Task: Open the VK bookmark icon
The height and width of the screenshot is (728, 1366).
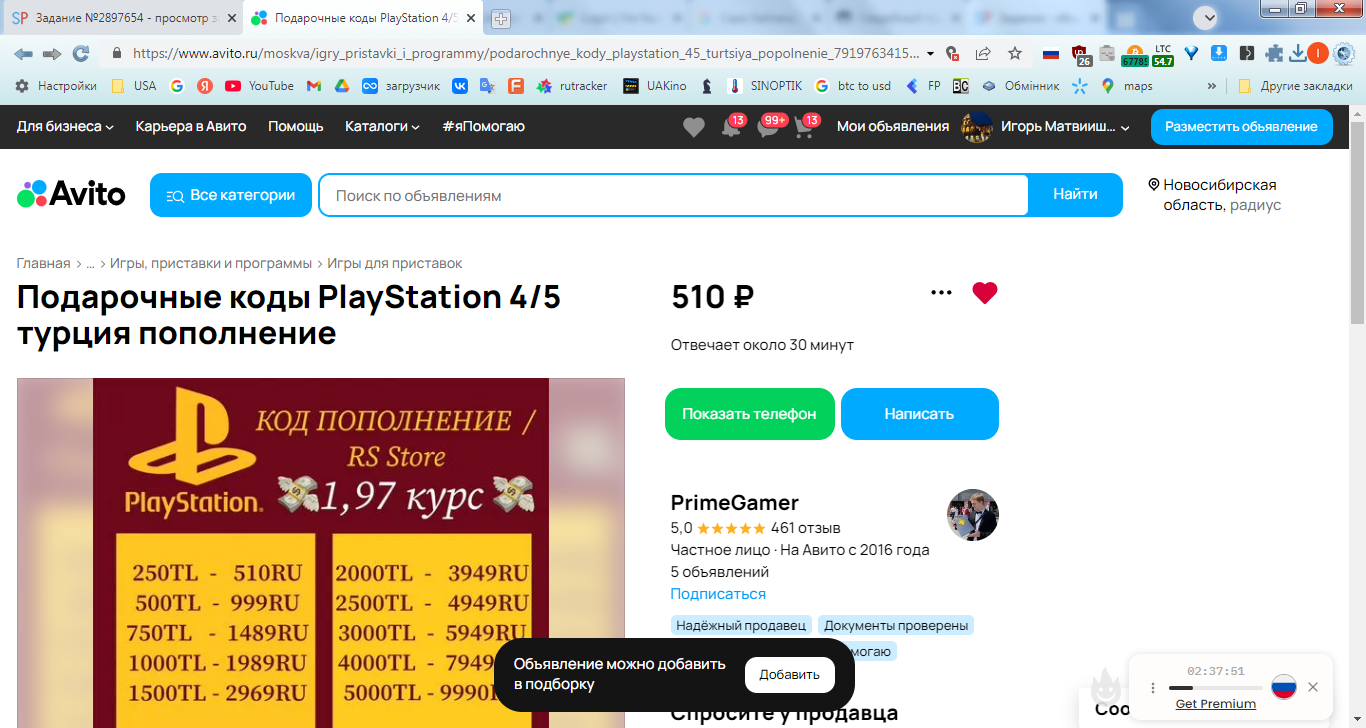Action: 459,86
